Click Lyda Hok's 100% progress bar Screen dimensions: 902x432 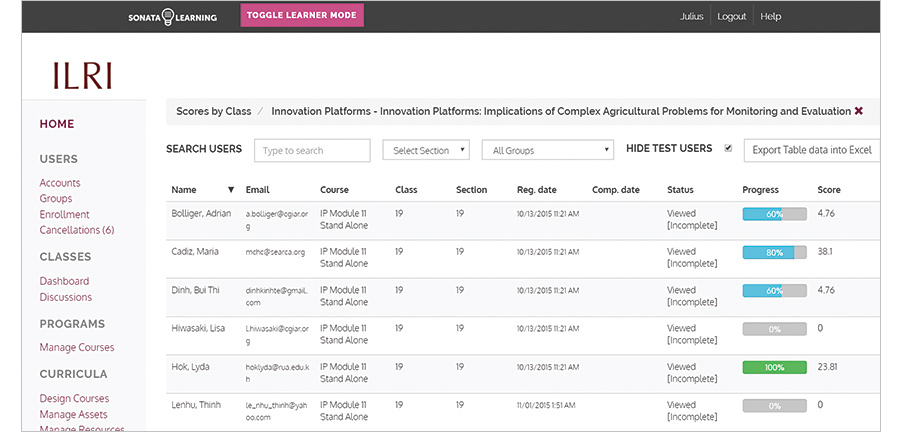774,367
